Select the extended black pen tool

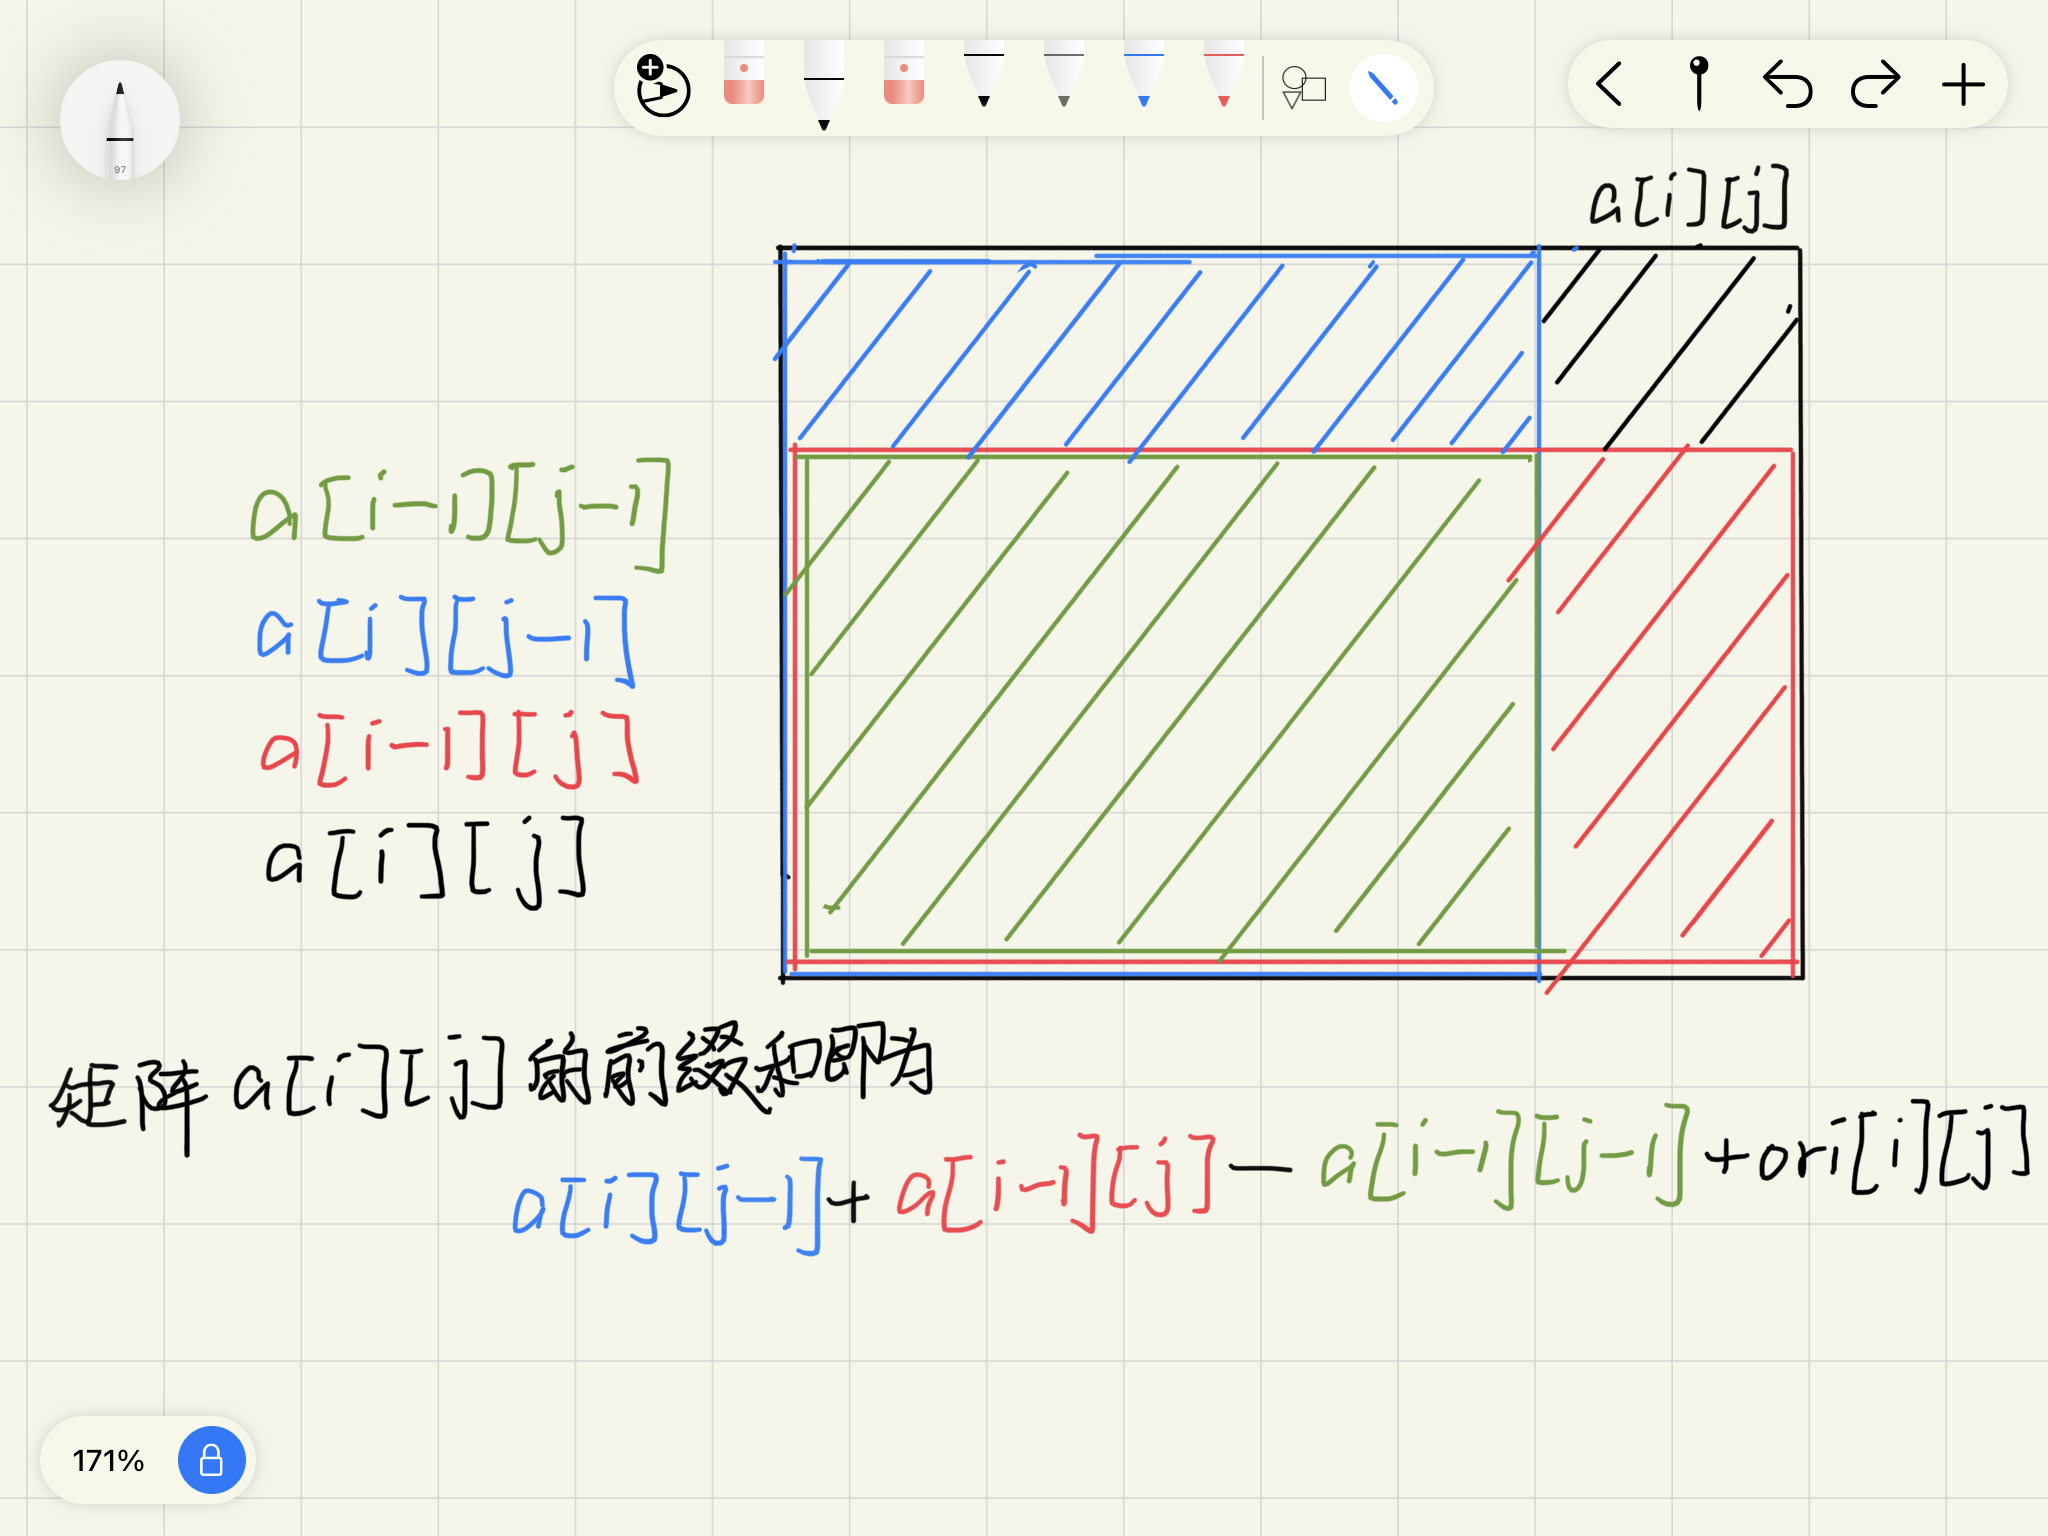(x=824, y=88)
